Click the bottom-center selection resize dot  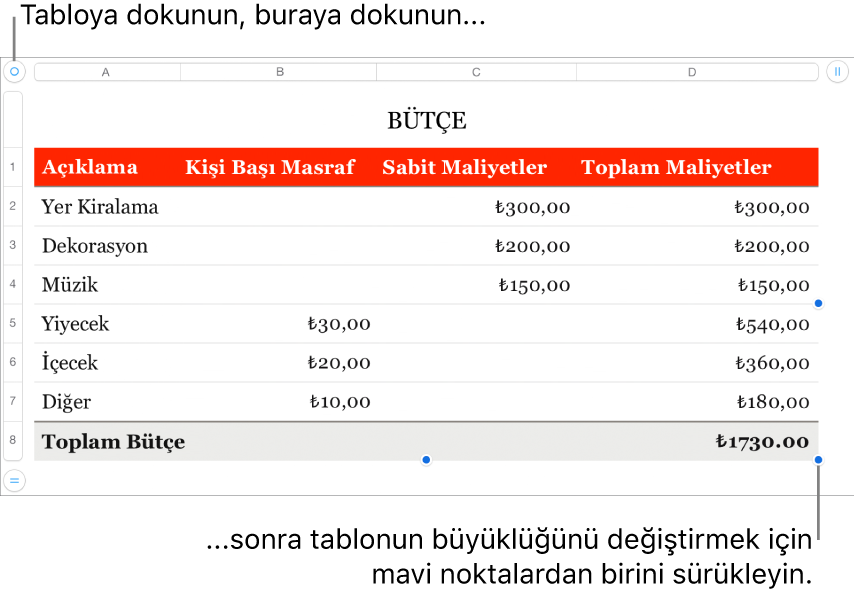[426, 460]
